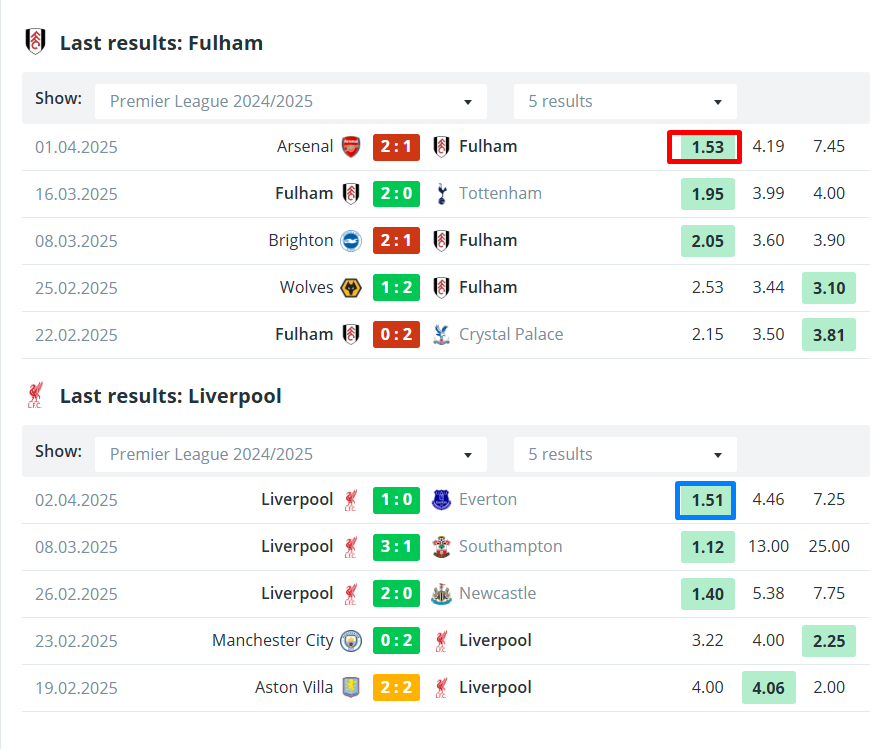This screenshot has width=877, height=749.
Task: Click the Wolves club badge
Action: (x=351, y=288)
